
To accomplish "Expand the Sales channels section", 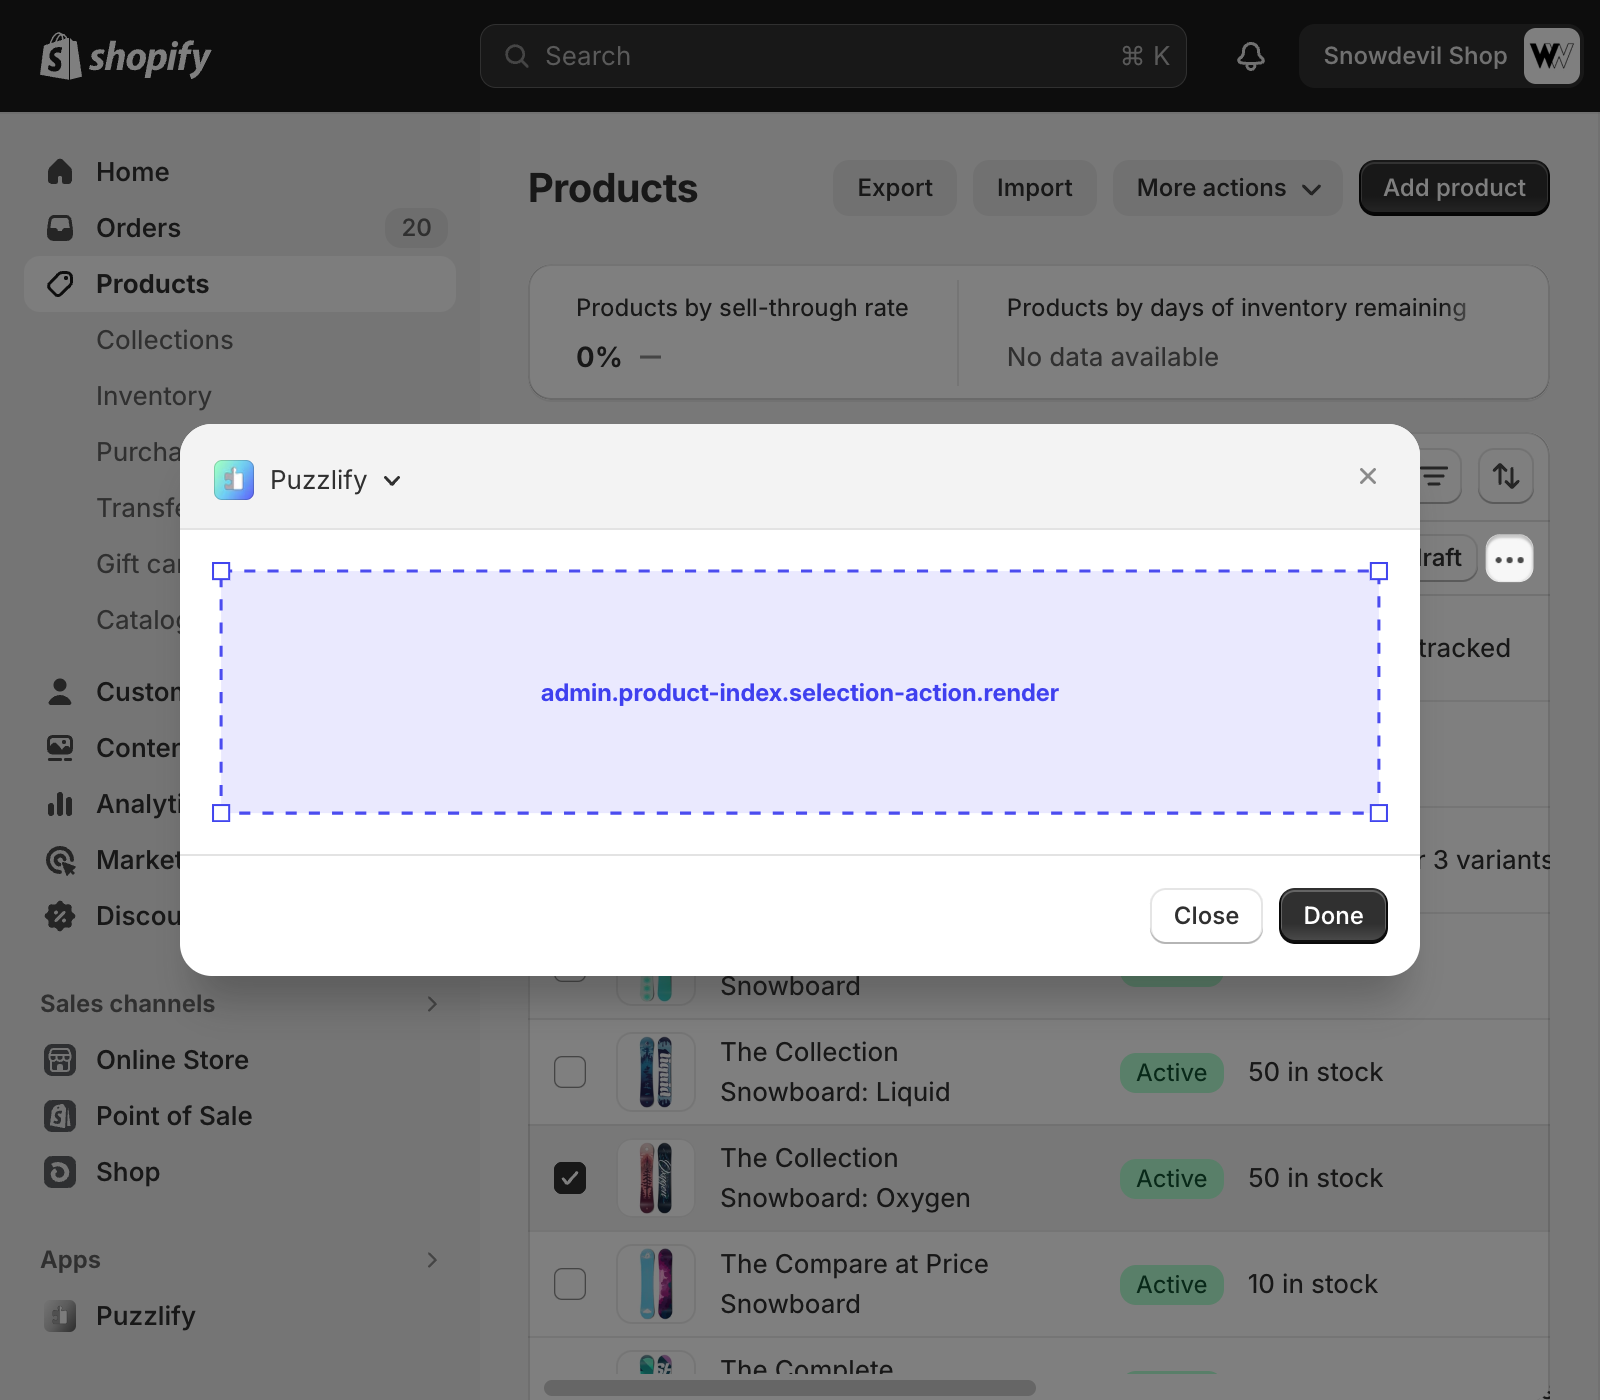I will coord(432,1004).
